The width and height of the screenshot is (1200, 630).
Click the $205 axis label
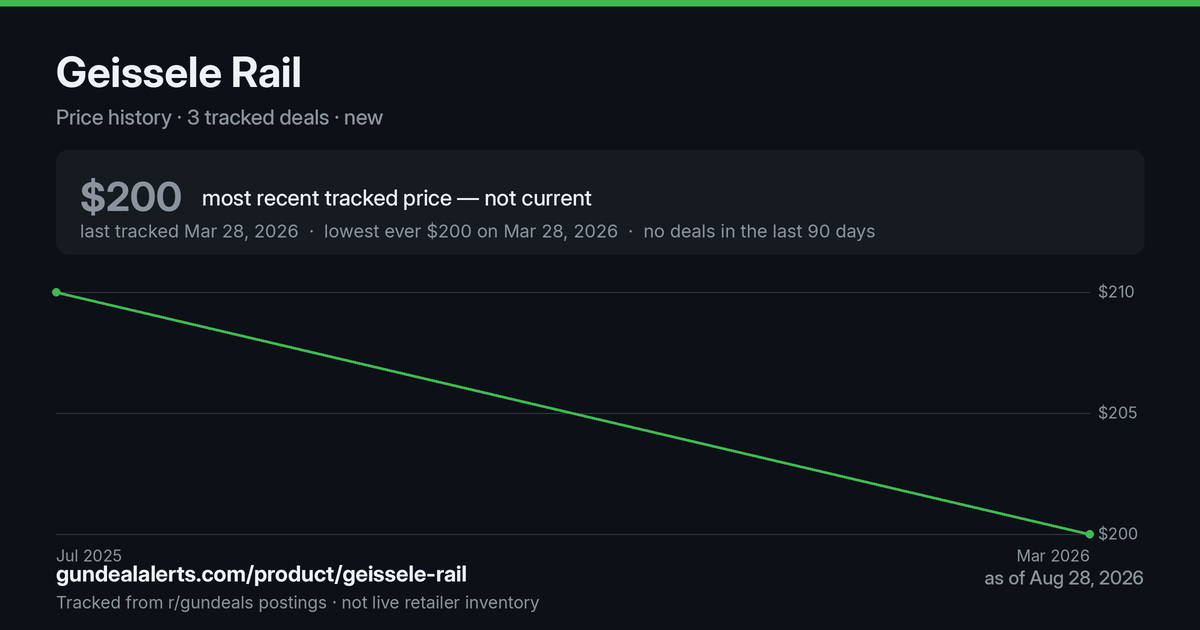click(1118, 413)
